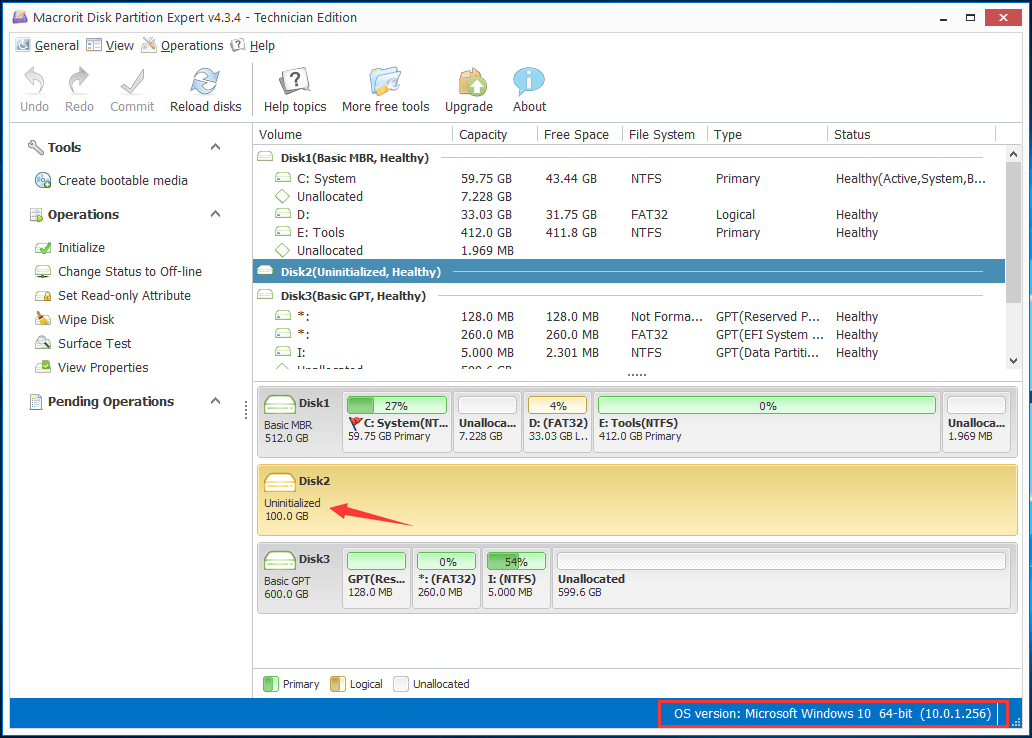
Task: Click the sidebar splitter handle dots
Action: point(245,410)
